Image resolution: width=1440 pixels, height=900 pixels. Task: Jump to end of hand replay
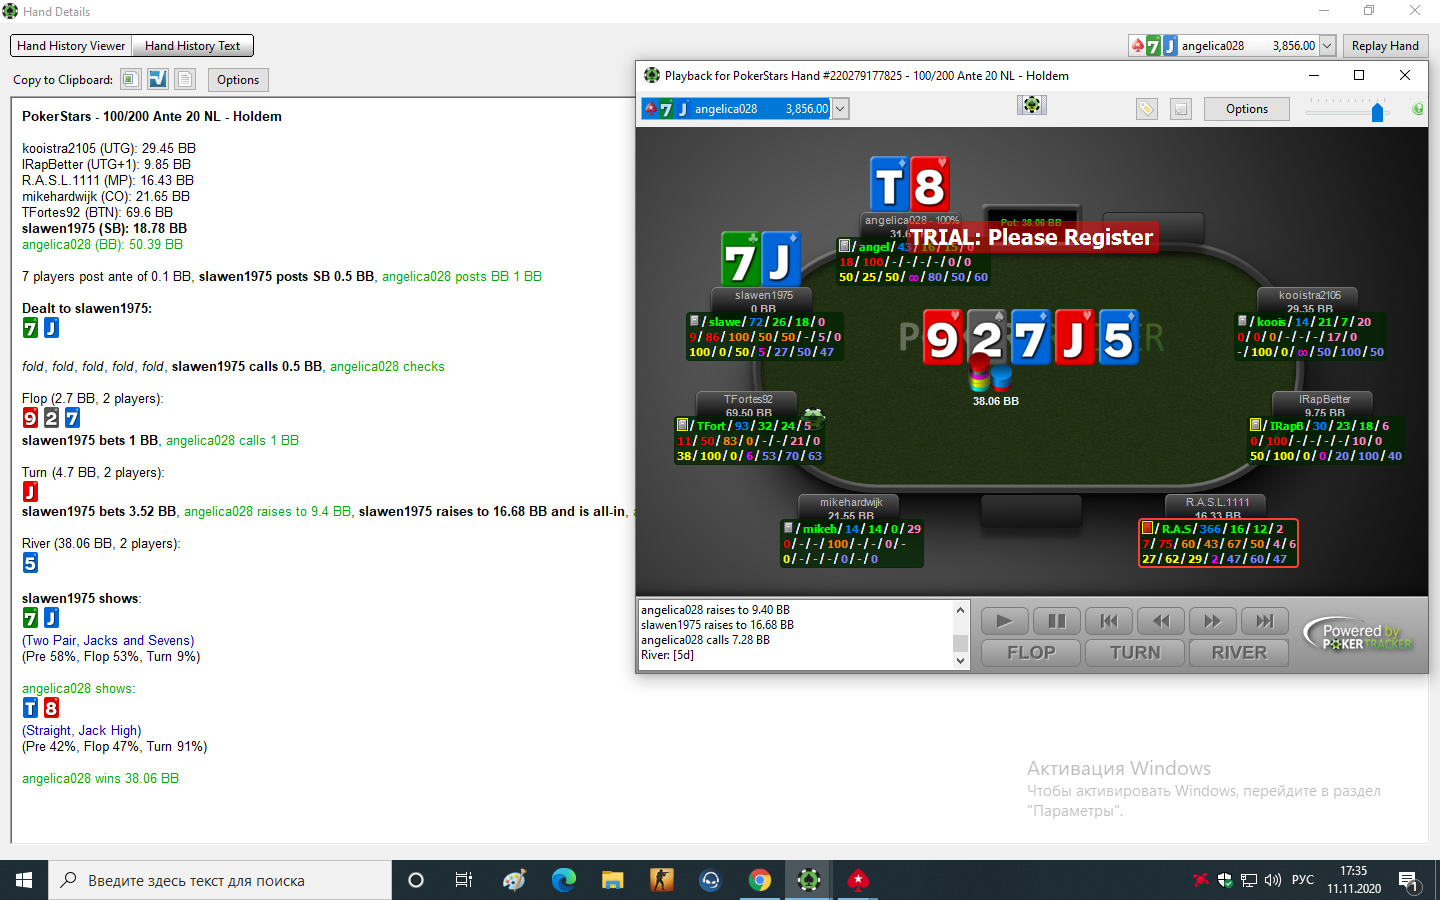tap(1265, 621)
